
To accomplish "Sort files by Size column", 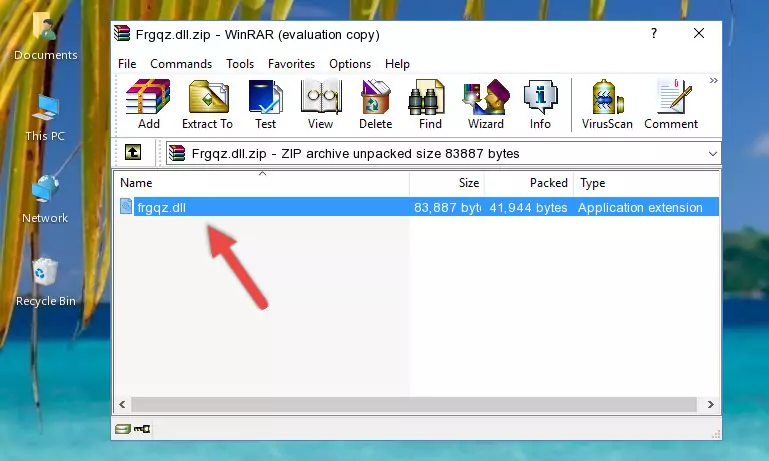I will click(x=447, y=183).
